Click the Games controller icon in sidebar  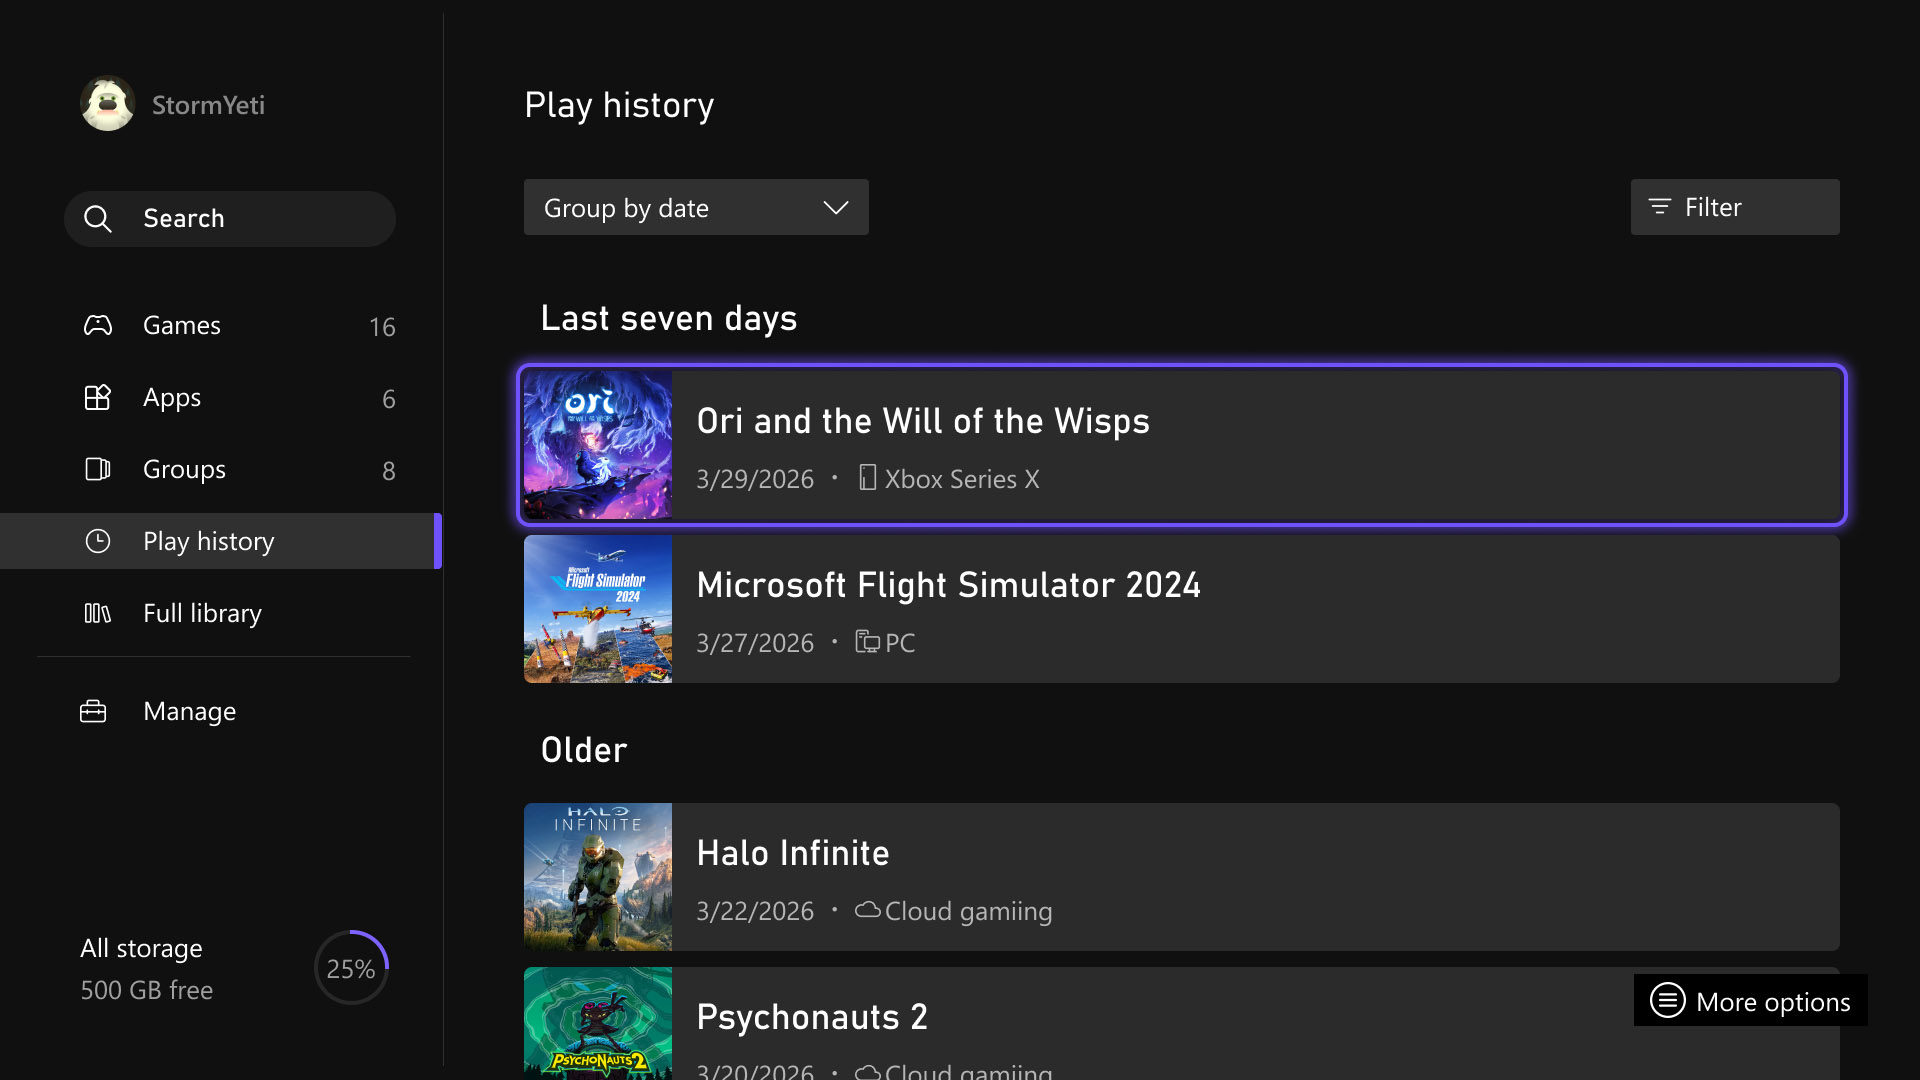pos(97,325)
